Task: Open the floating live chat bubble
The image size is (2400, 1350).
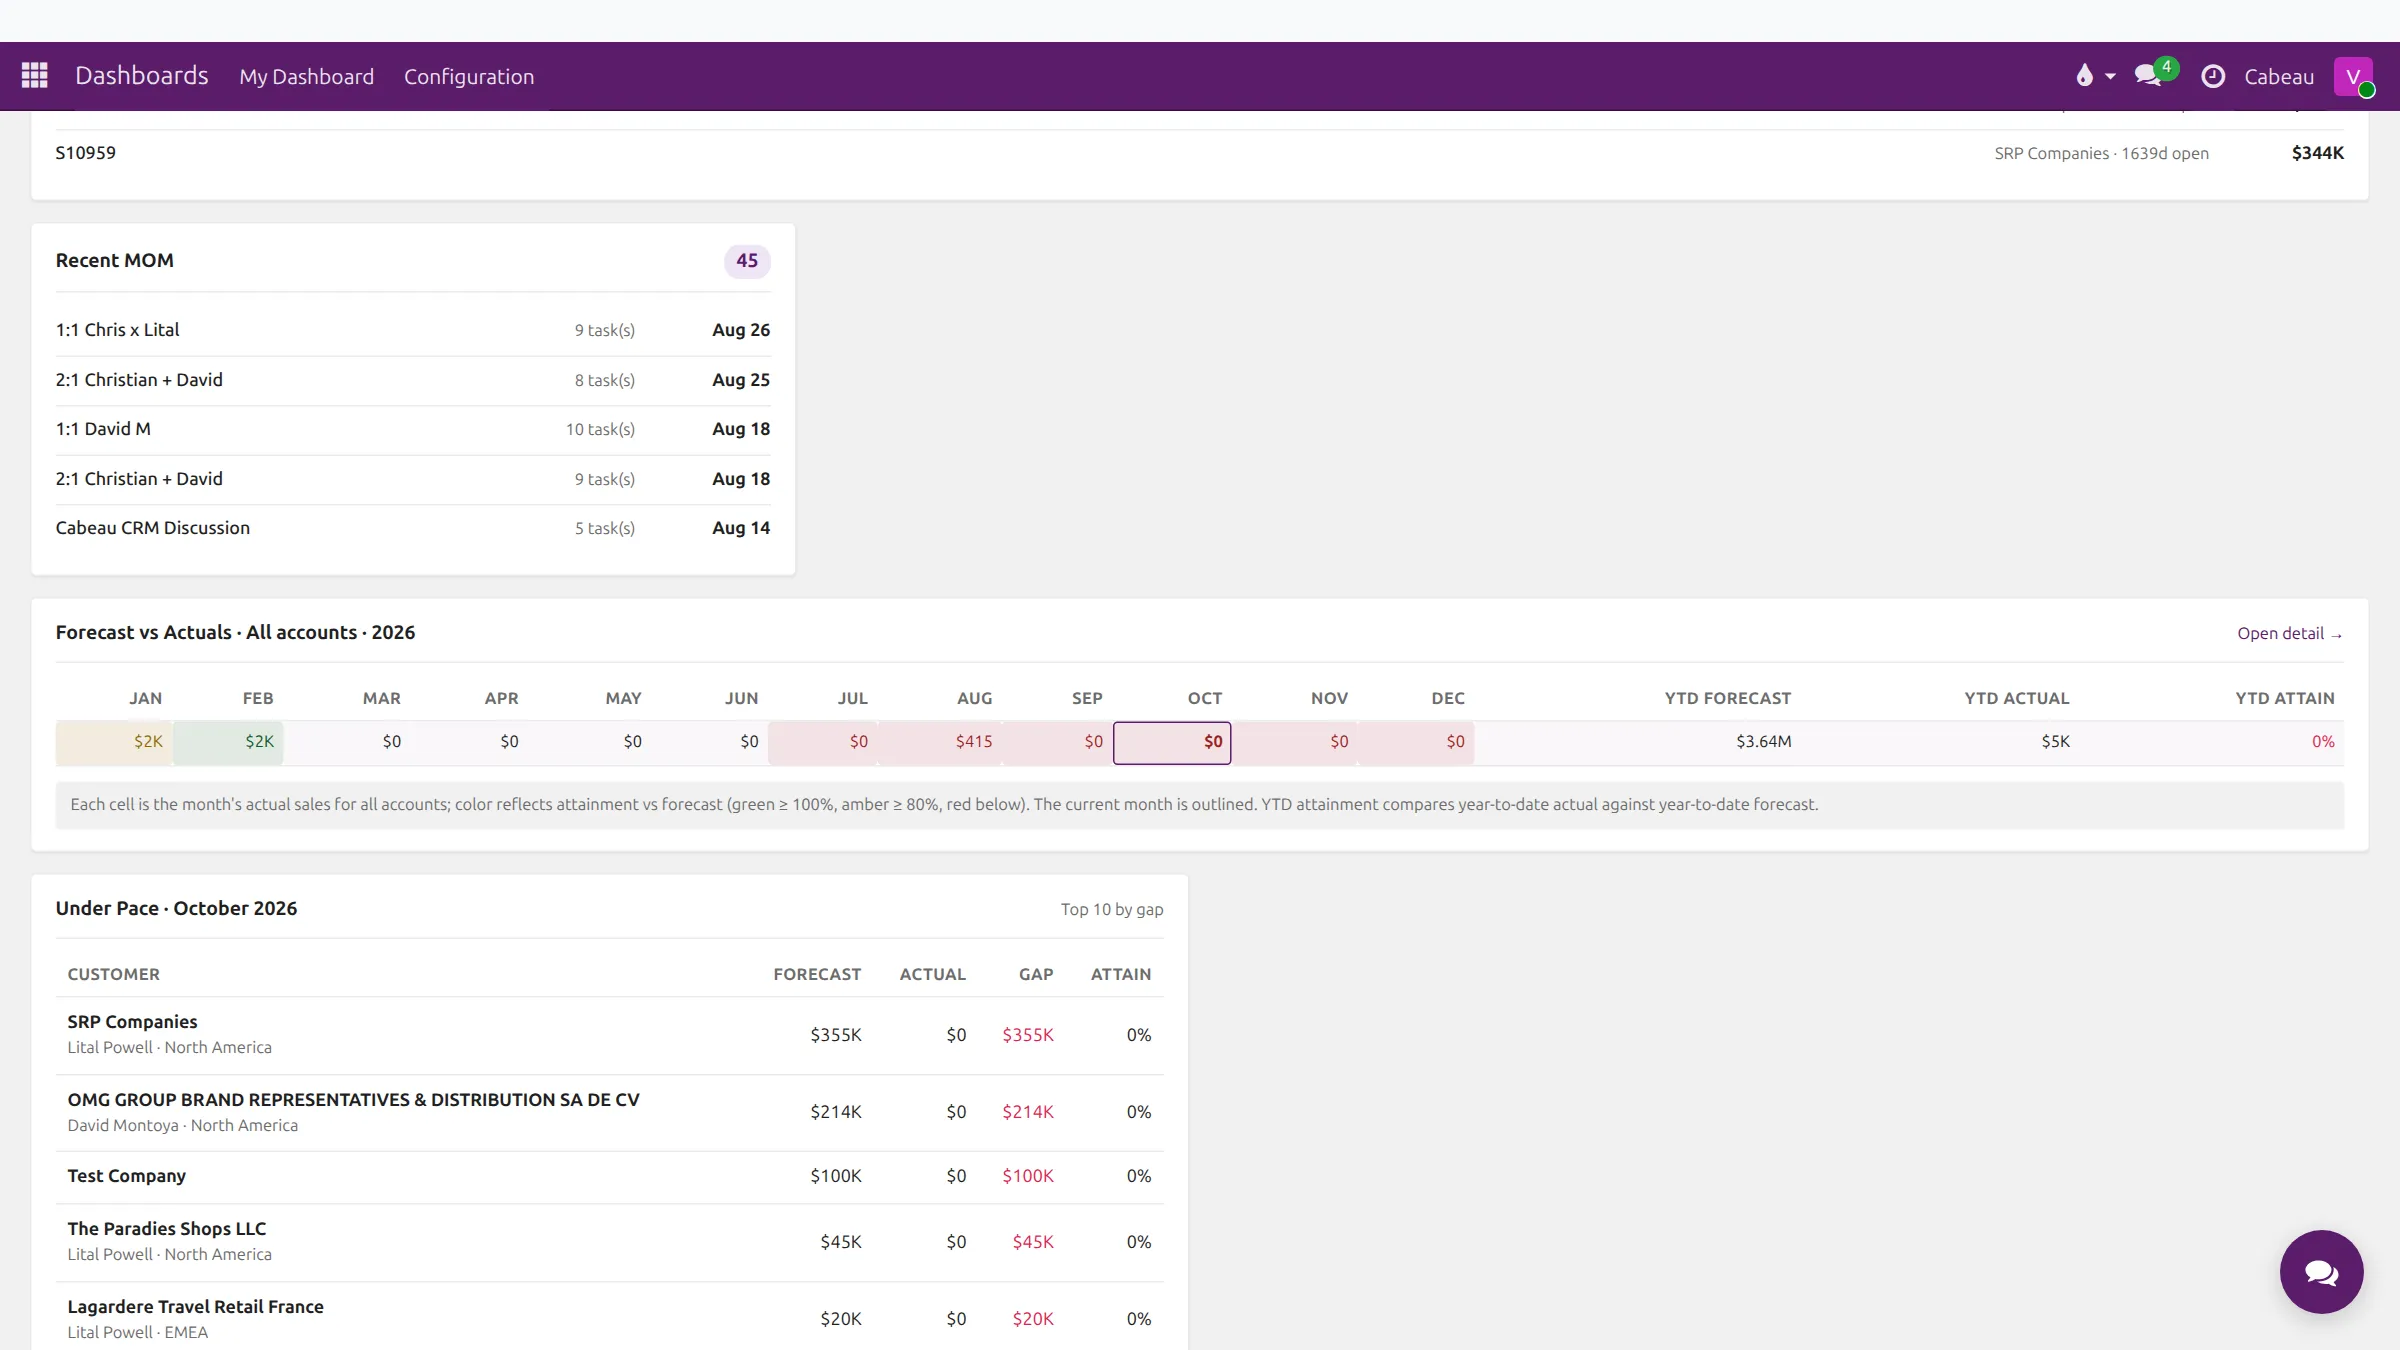Action: click(2321, 1271)
